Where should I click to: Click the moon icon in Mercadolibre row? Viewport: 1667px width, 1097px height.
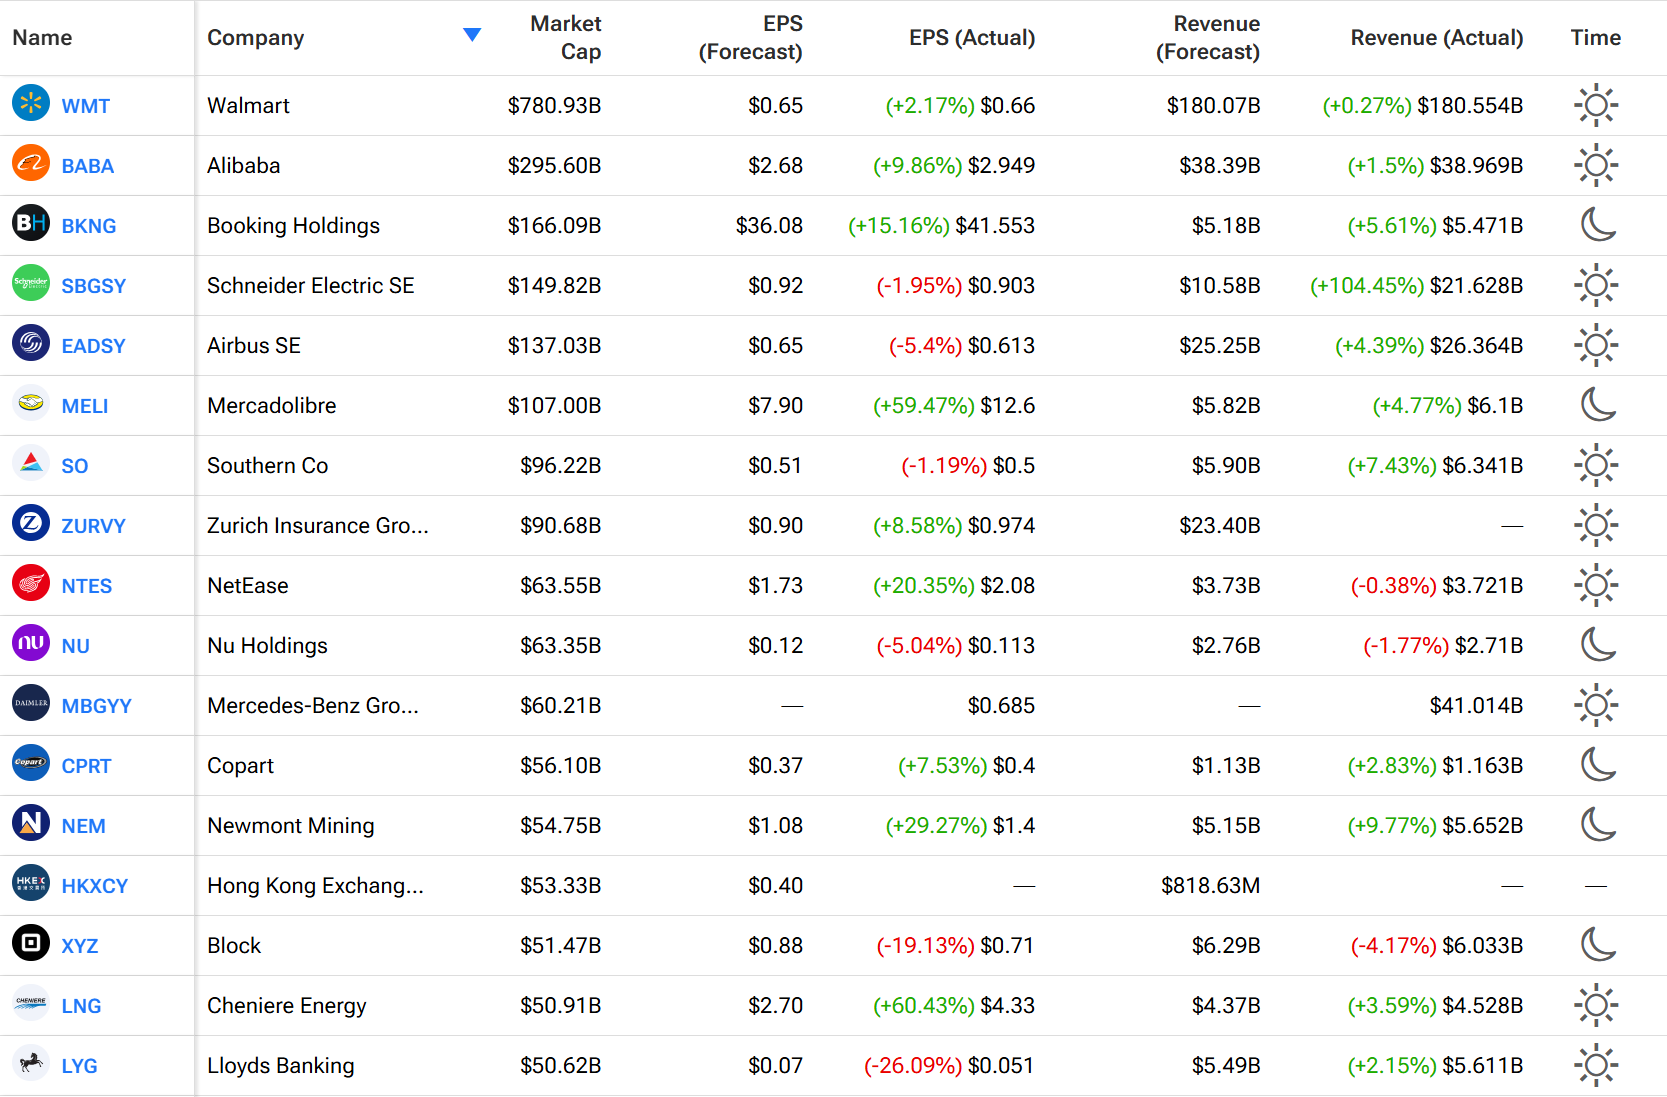coord(1598,404)
